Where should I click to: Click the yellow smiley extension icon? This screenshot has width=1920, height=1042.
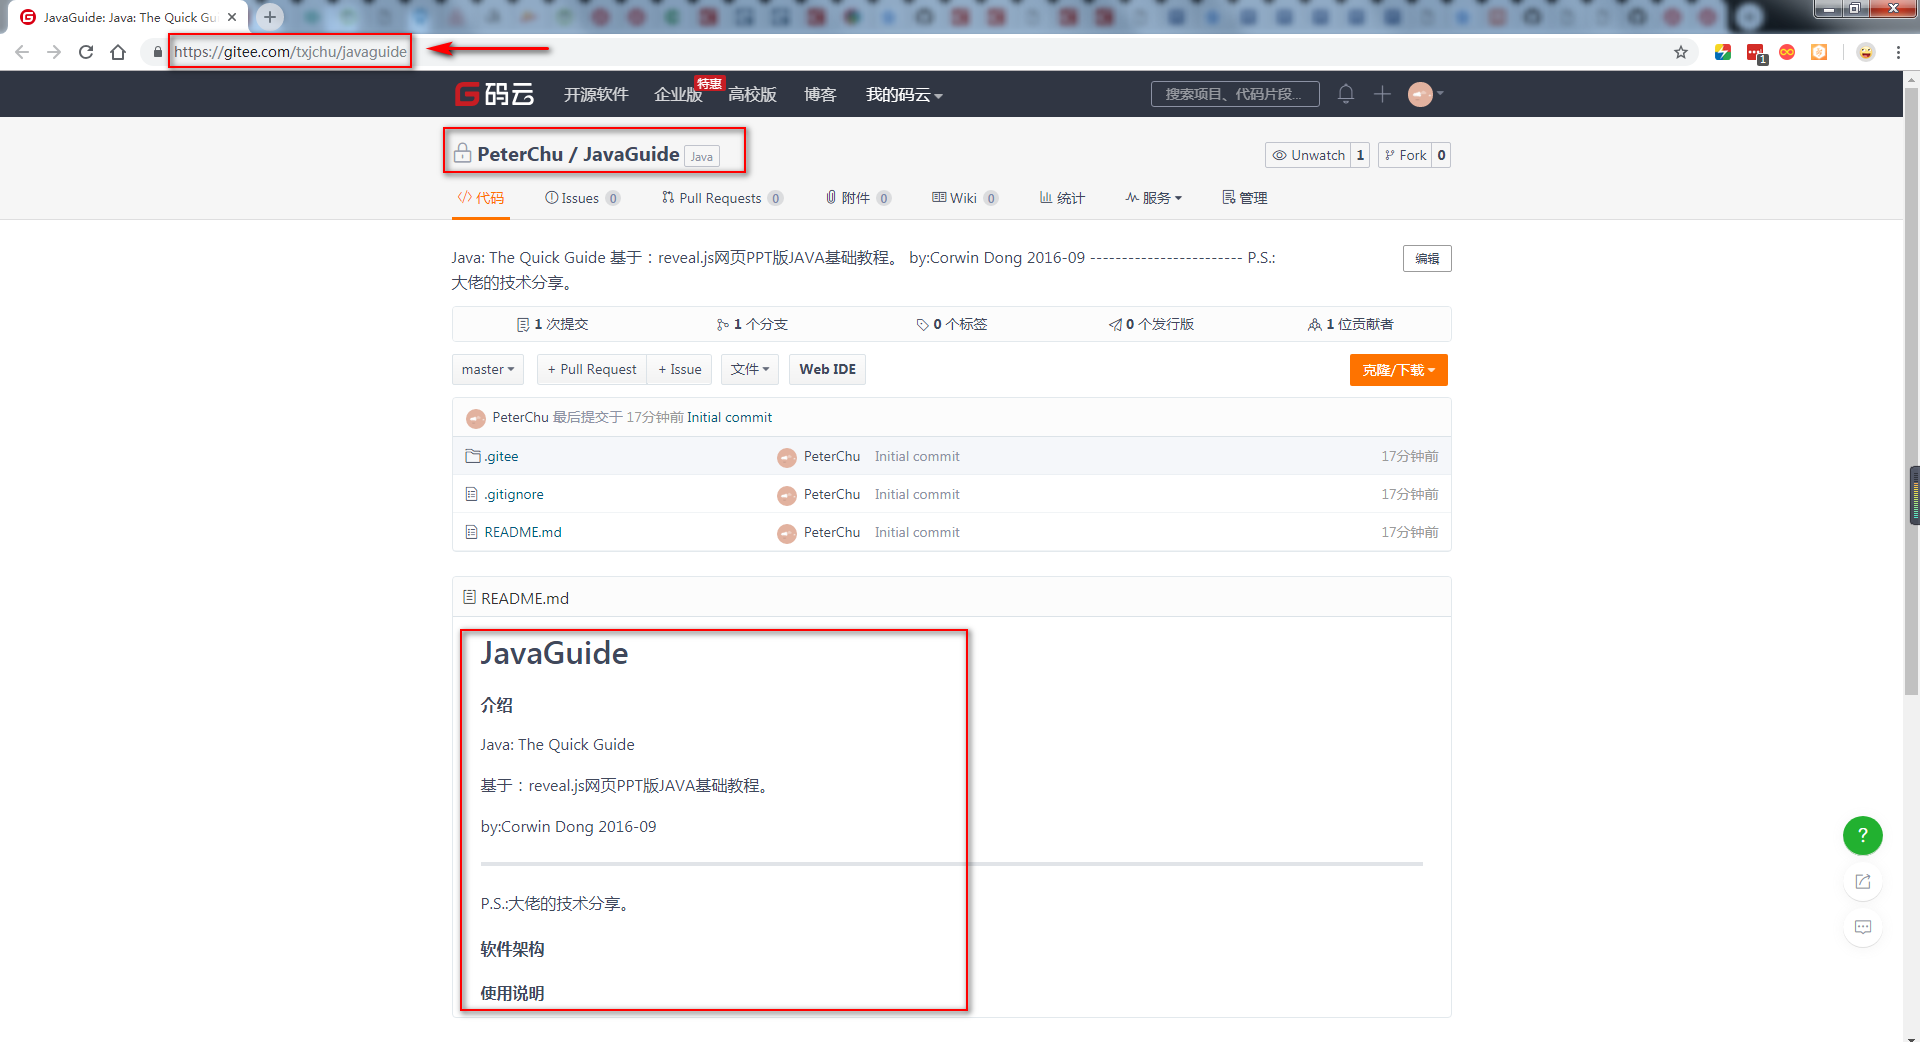pyautogui.click(x=1865, y=52)
